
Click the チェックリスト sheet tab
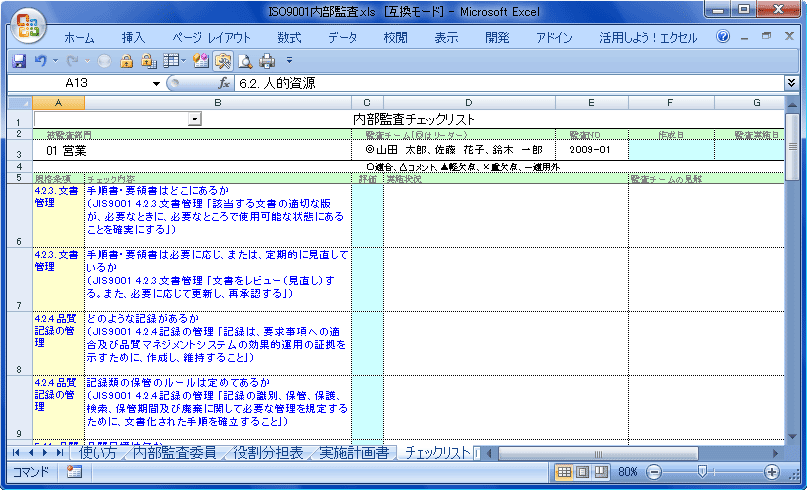click(x=437, y=453)
